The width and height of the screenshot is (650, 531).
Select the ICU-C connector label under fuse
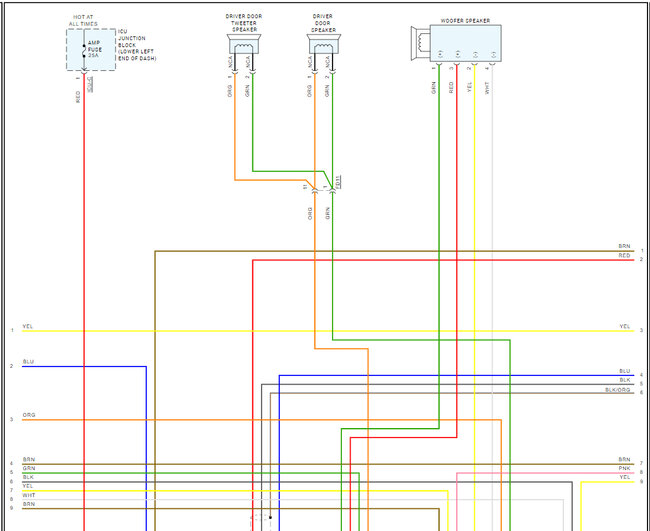(x=90, y=84)
